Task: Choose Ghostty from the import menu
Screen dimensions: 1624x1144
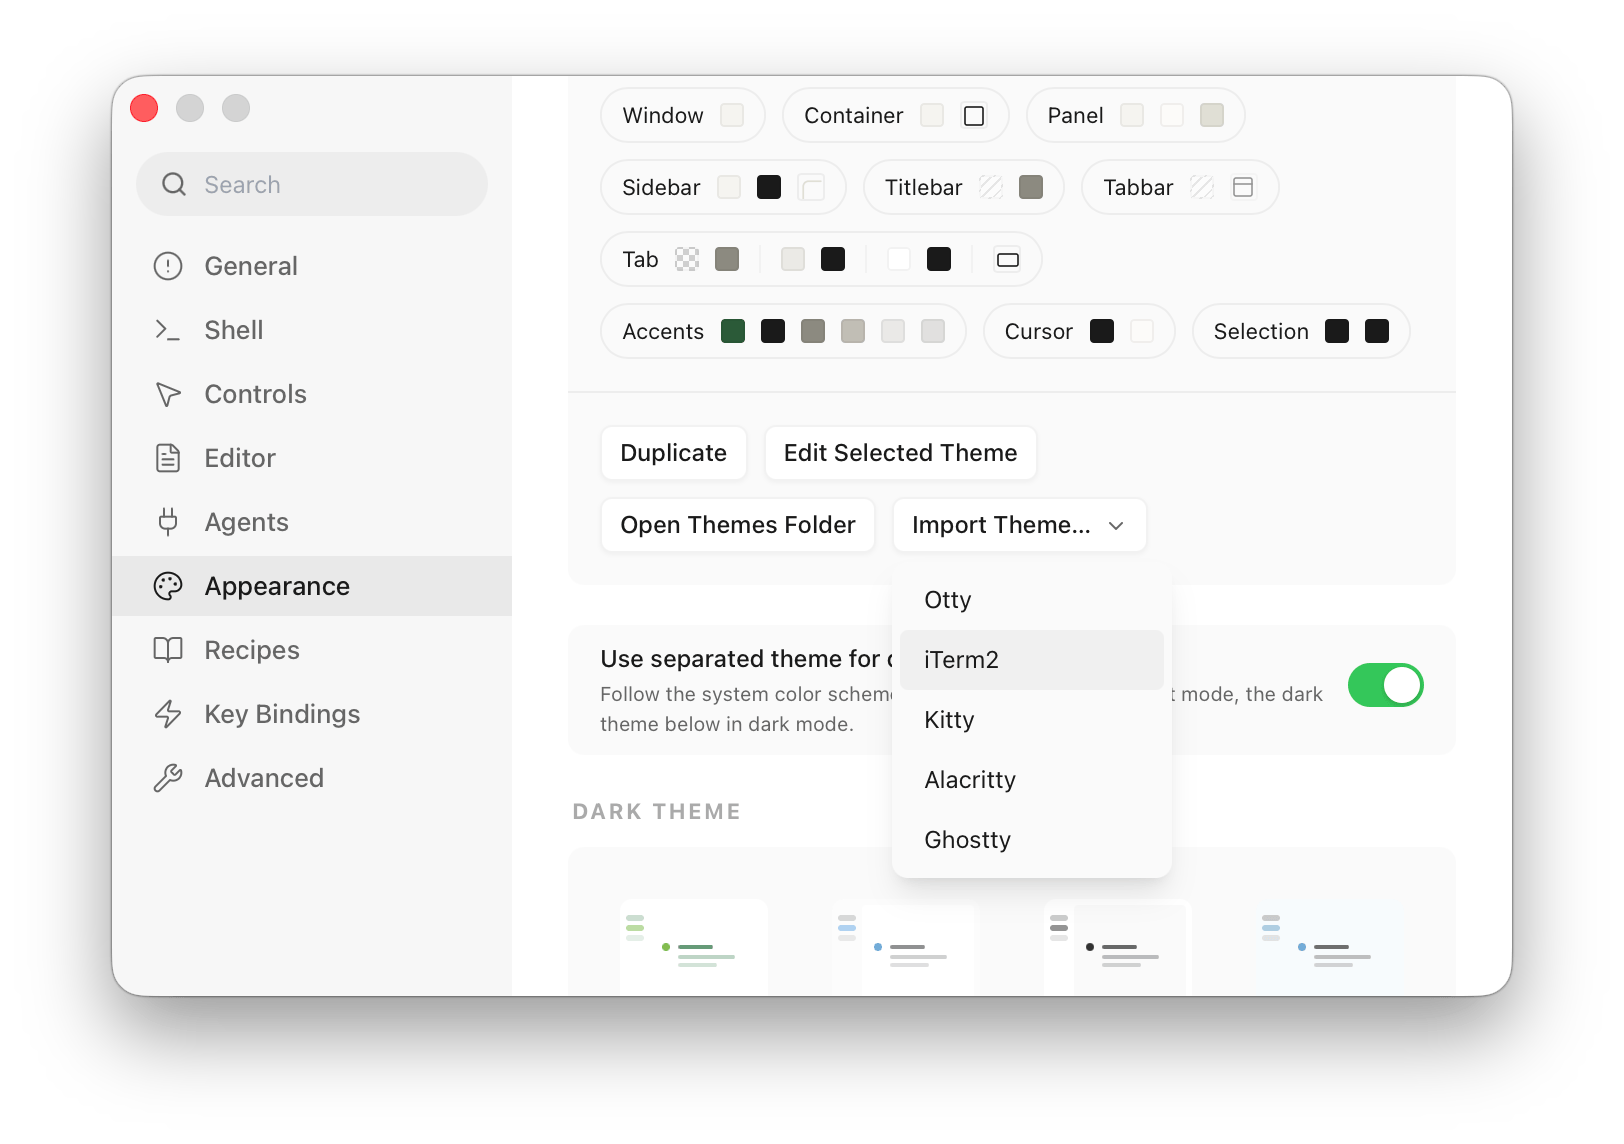Action: point(1032,840)
